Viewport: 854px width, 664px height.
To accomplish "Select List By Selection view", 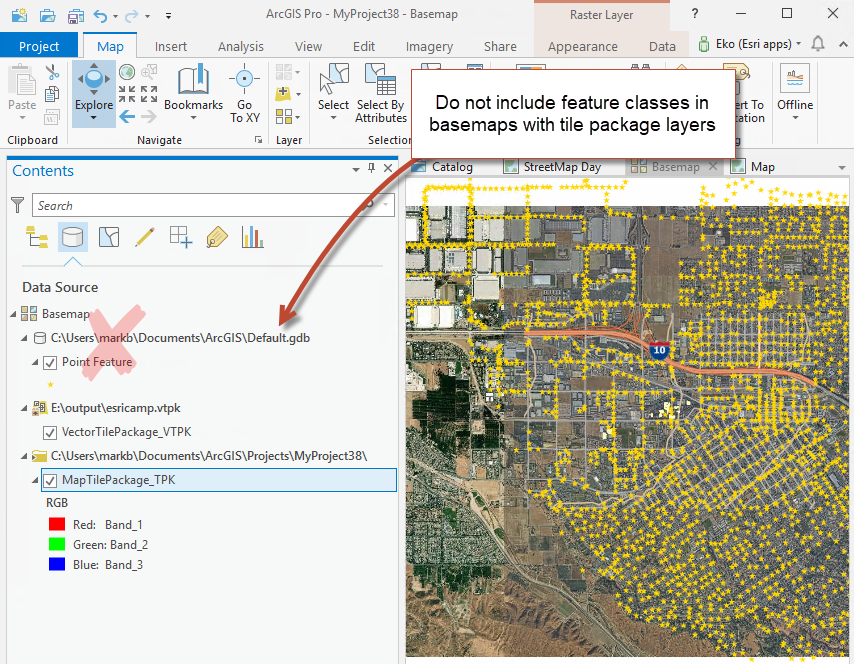I will pos(109,237).
